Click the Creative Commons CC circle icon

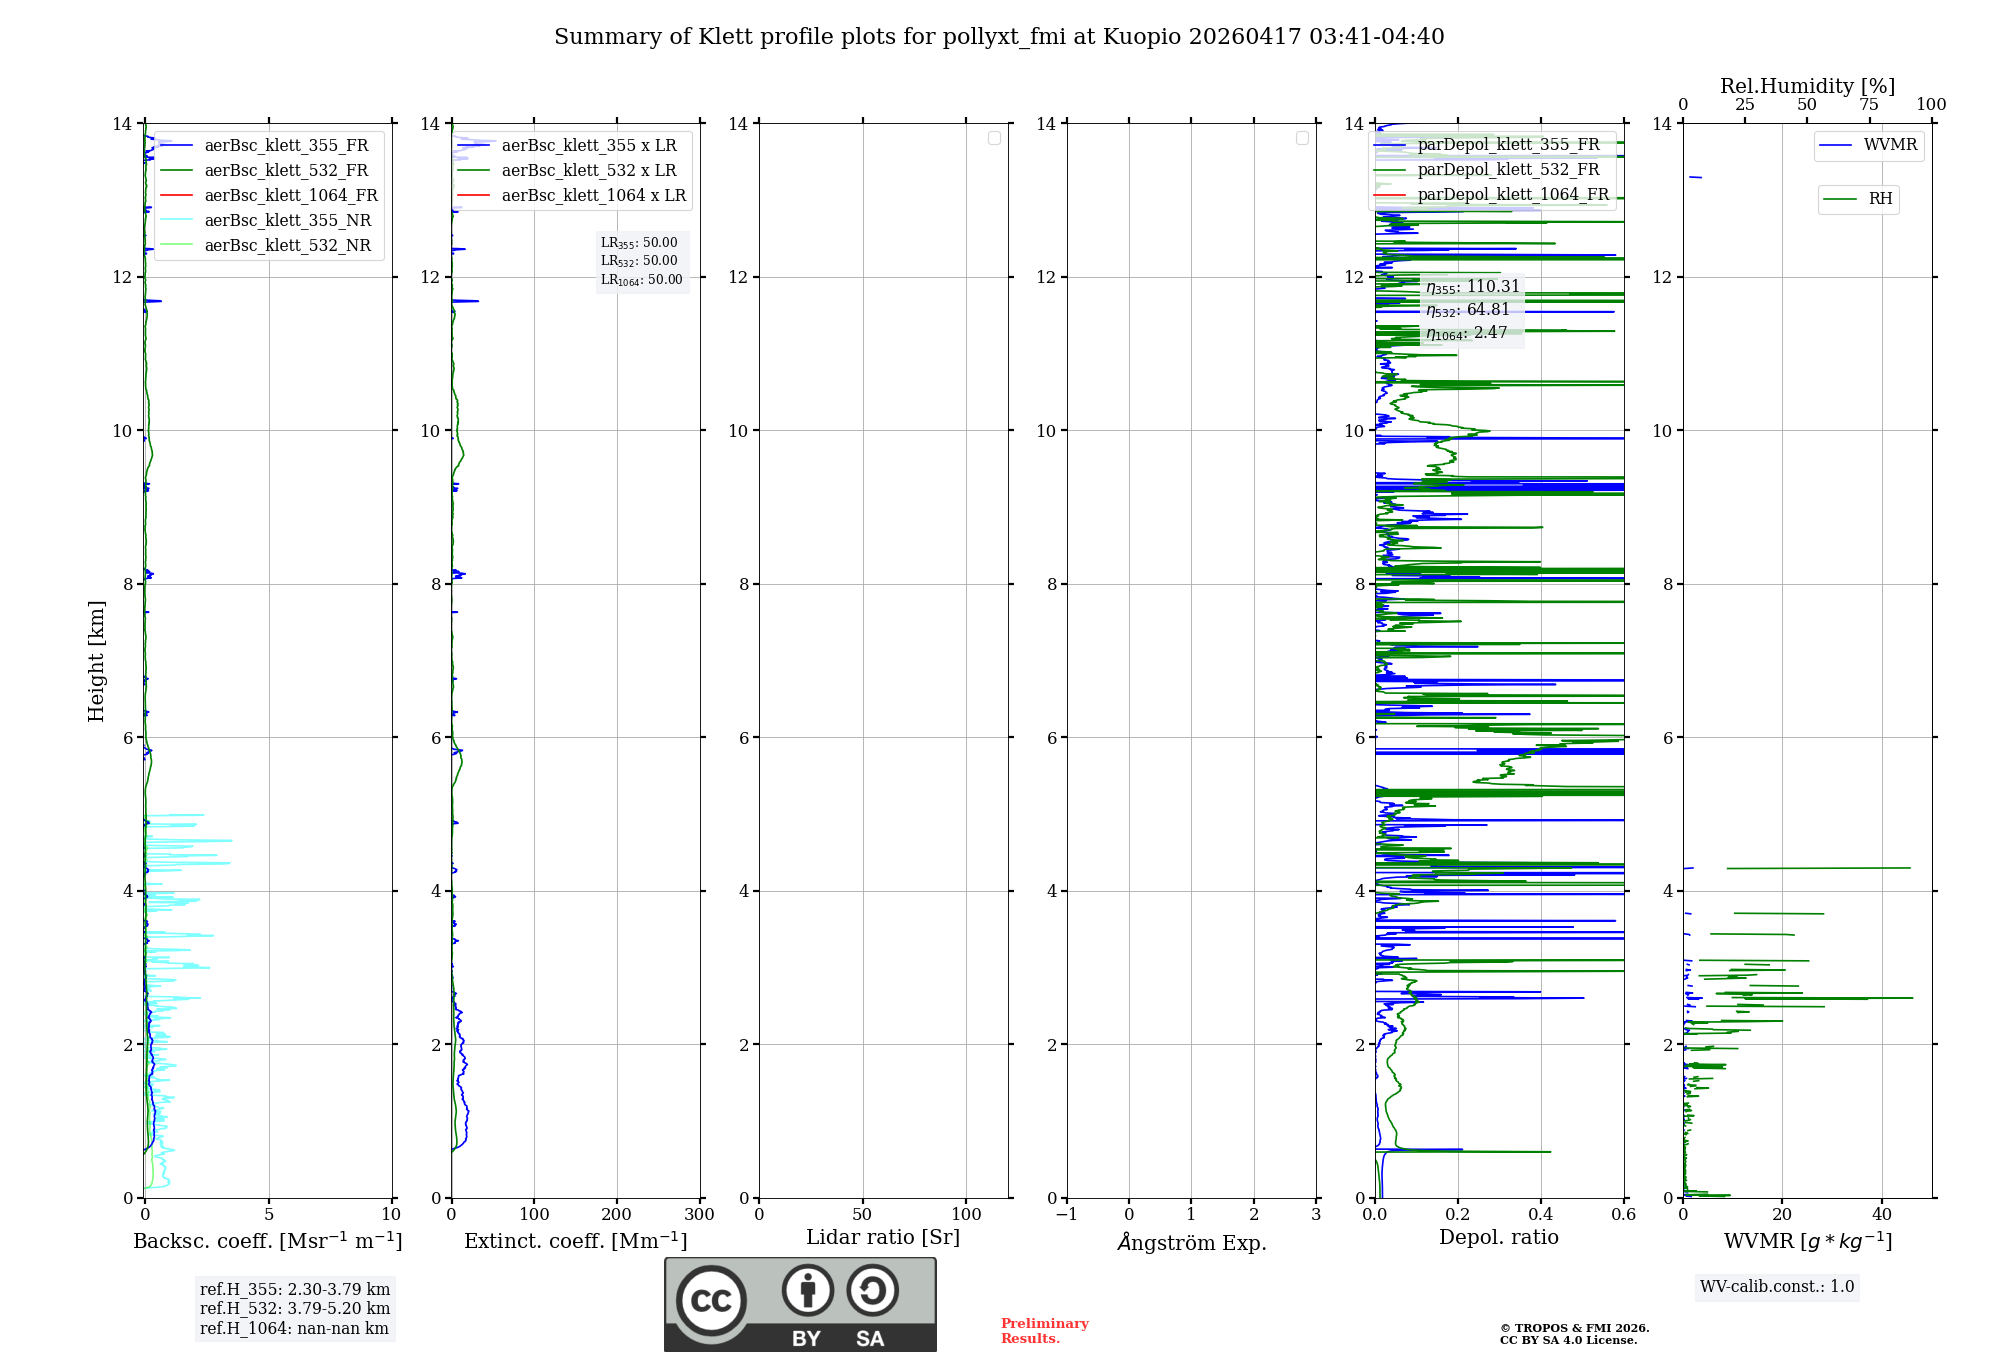[711, 1300]
